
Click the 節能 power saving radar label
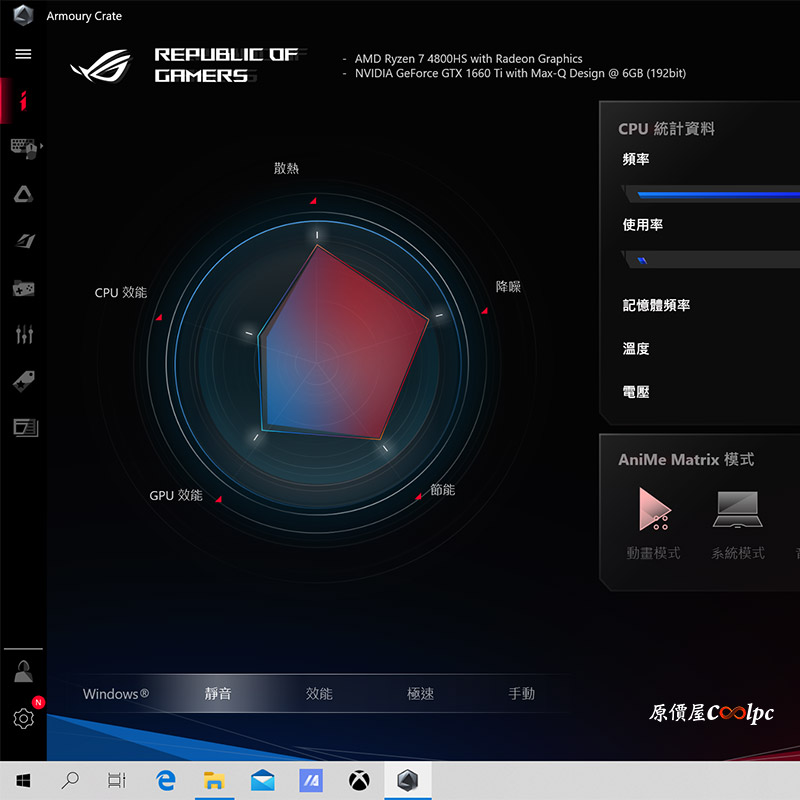click(x=442, y=490)
